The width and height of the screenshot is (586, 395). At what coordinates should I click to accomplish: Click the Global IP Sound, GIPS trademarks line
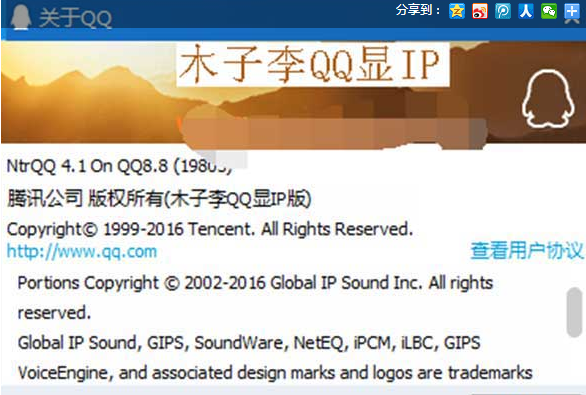[249, 343]
